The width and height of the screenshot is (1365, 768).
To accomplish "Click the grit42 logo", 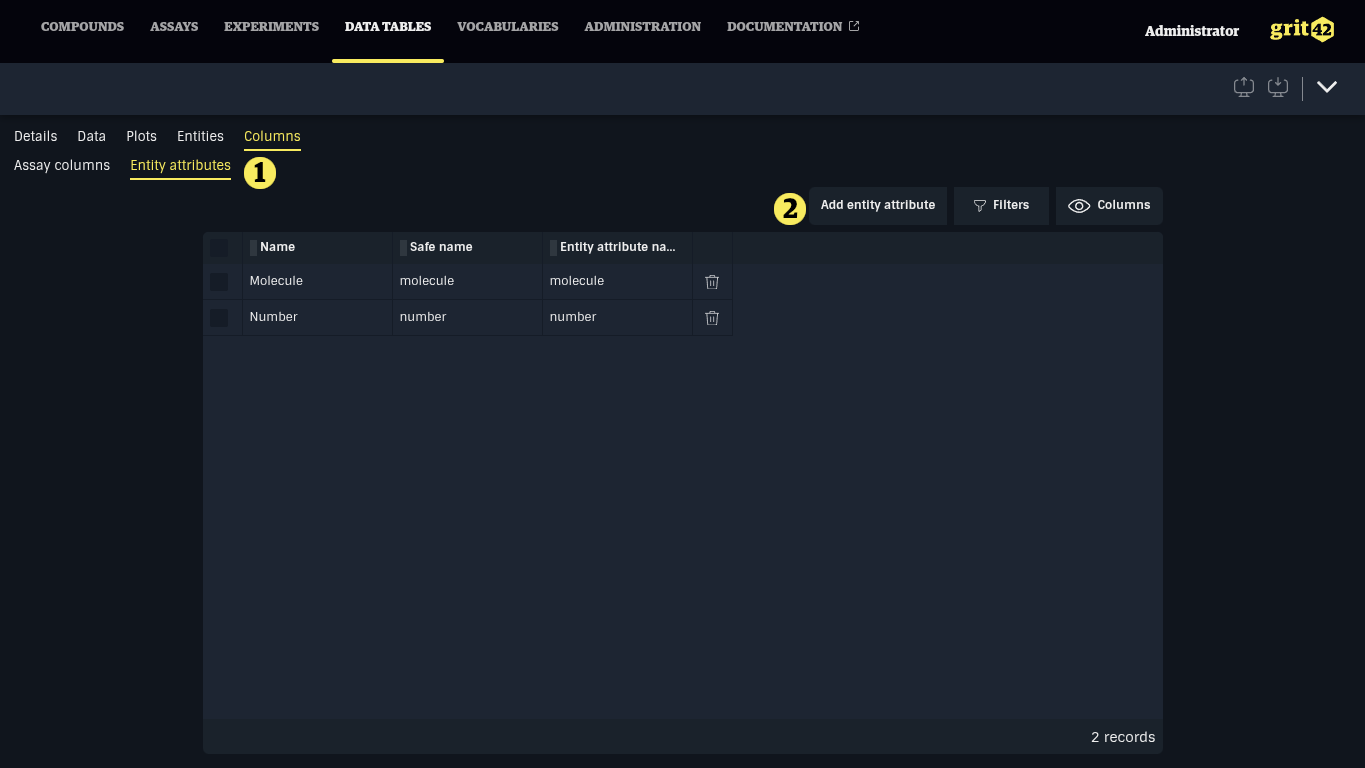I will [x=1302, y=30].
